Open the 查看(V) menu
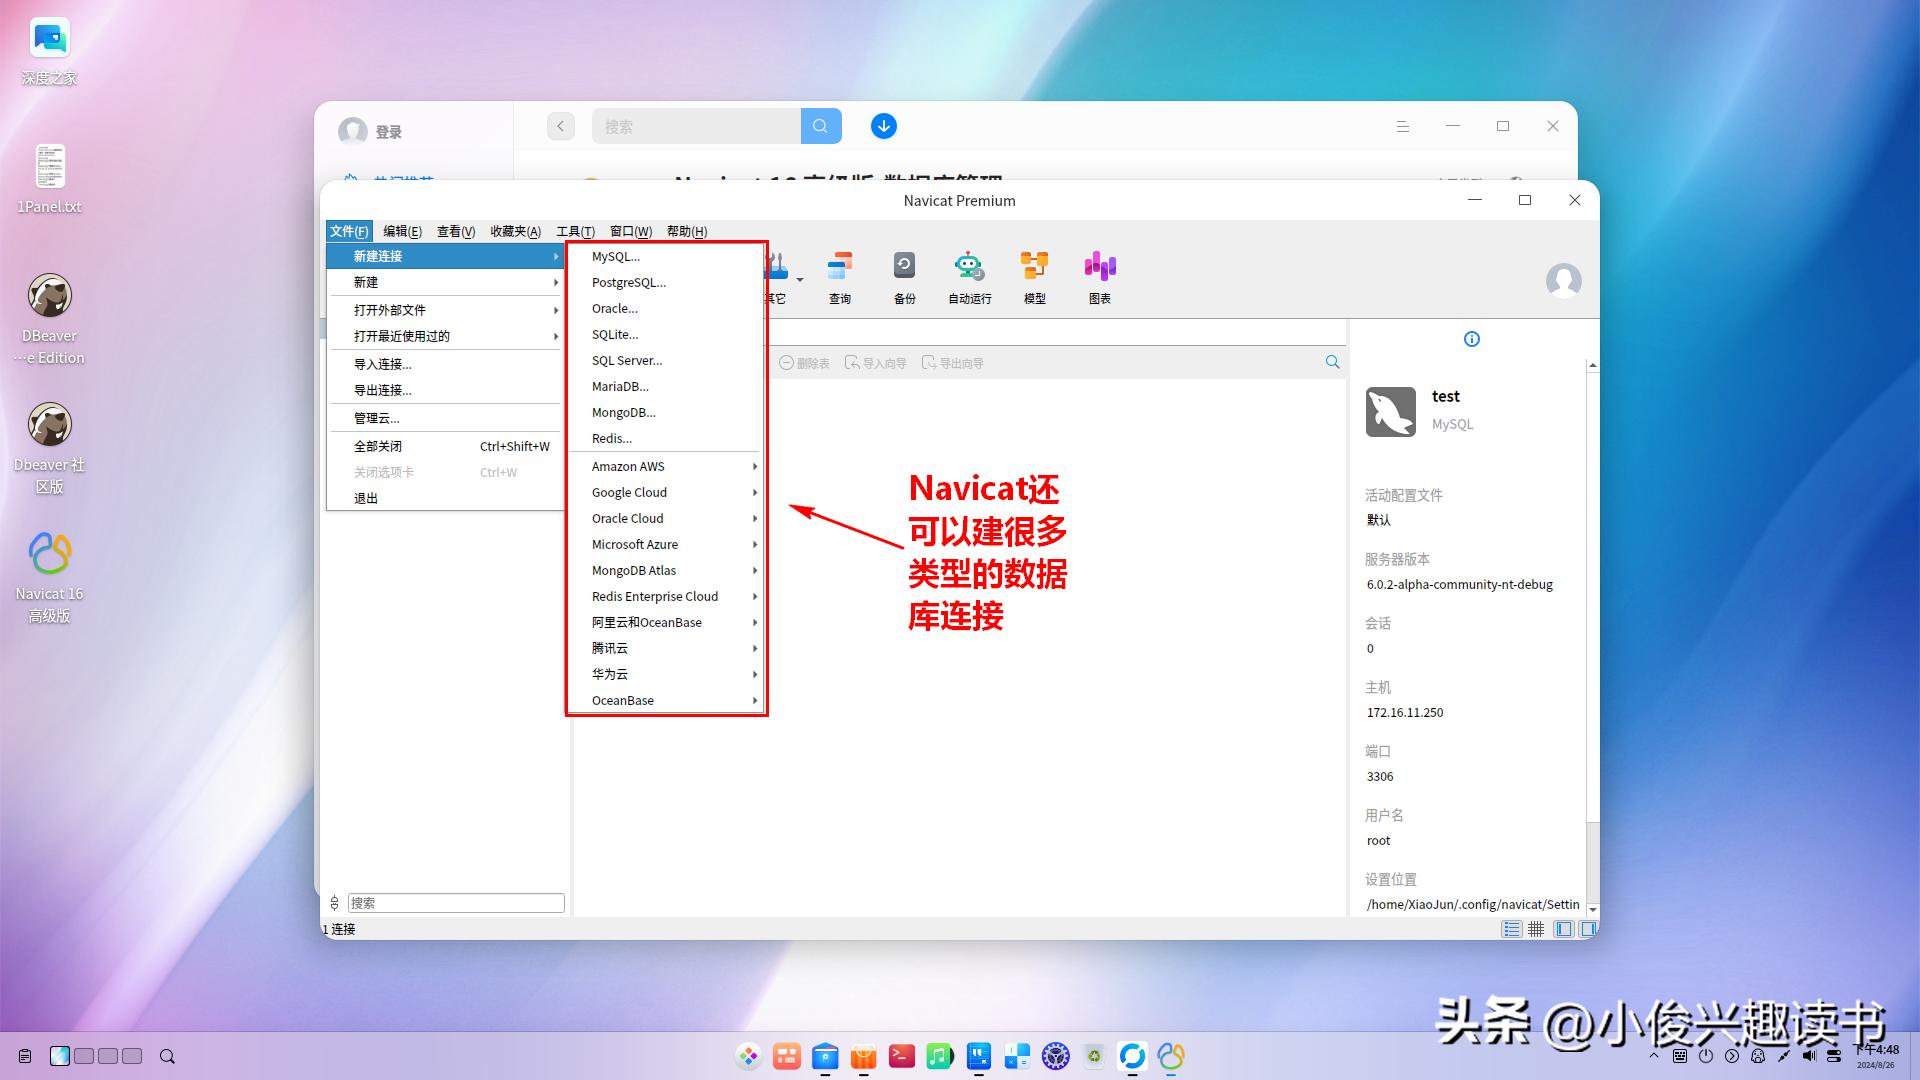This screenshot has width=1920, height=1080. pyautogui.click(x=456, y=231)
